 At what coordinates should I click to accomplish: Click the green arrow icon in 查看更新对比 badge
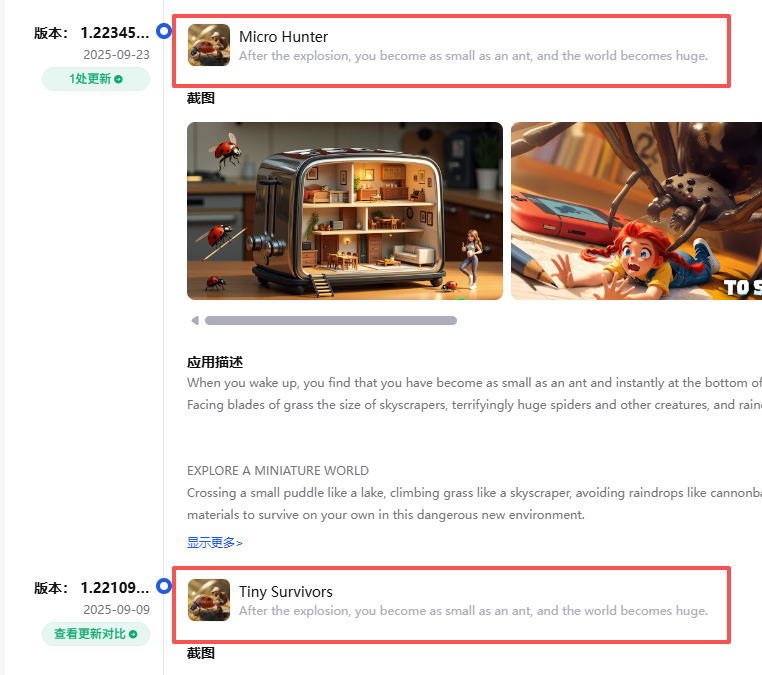click(x=133, y=634)
